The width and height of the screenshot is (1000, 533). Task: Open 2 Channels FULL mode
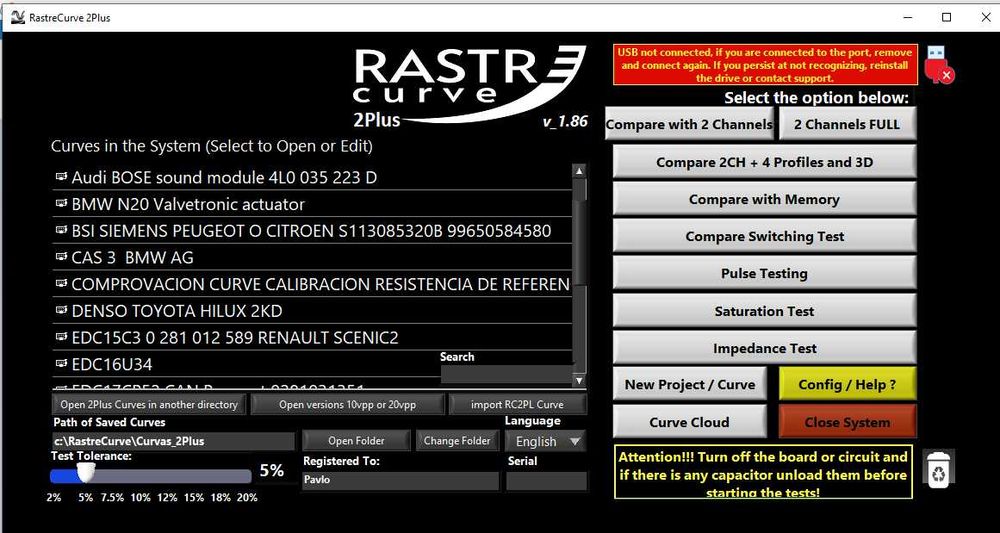(x=847, y=124)
